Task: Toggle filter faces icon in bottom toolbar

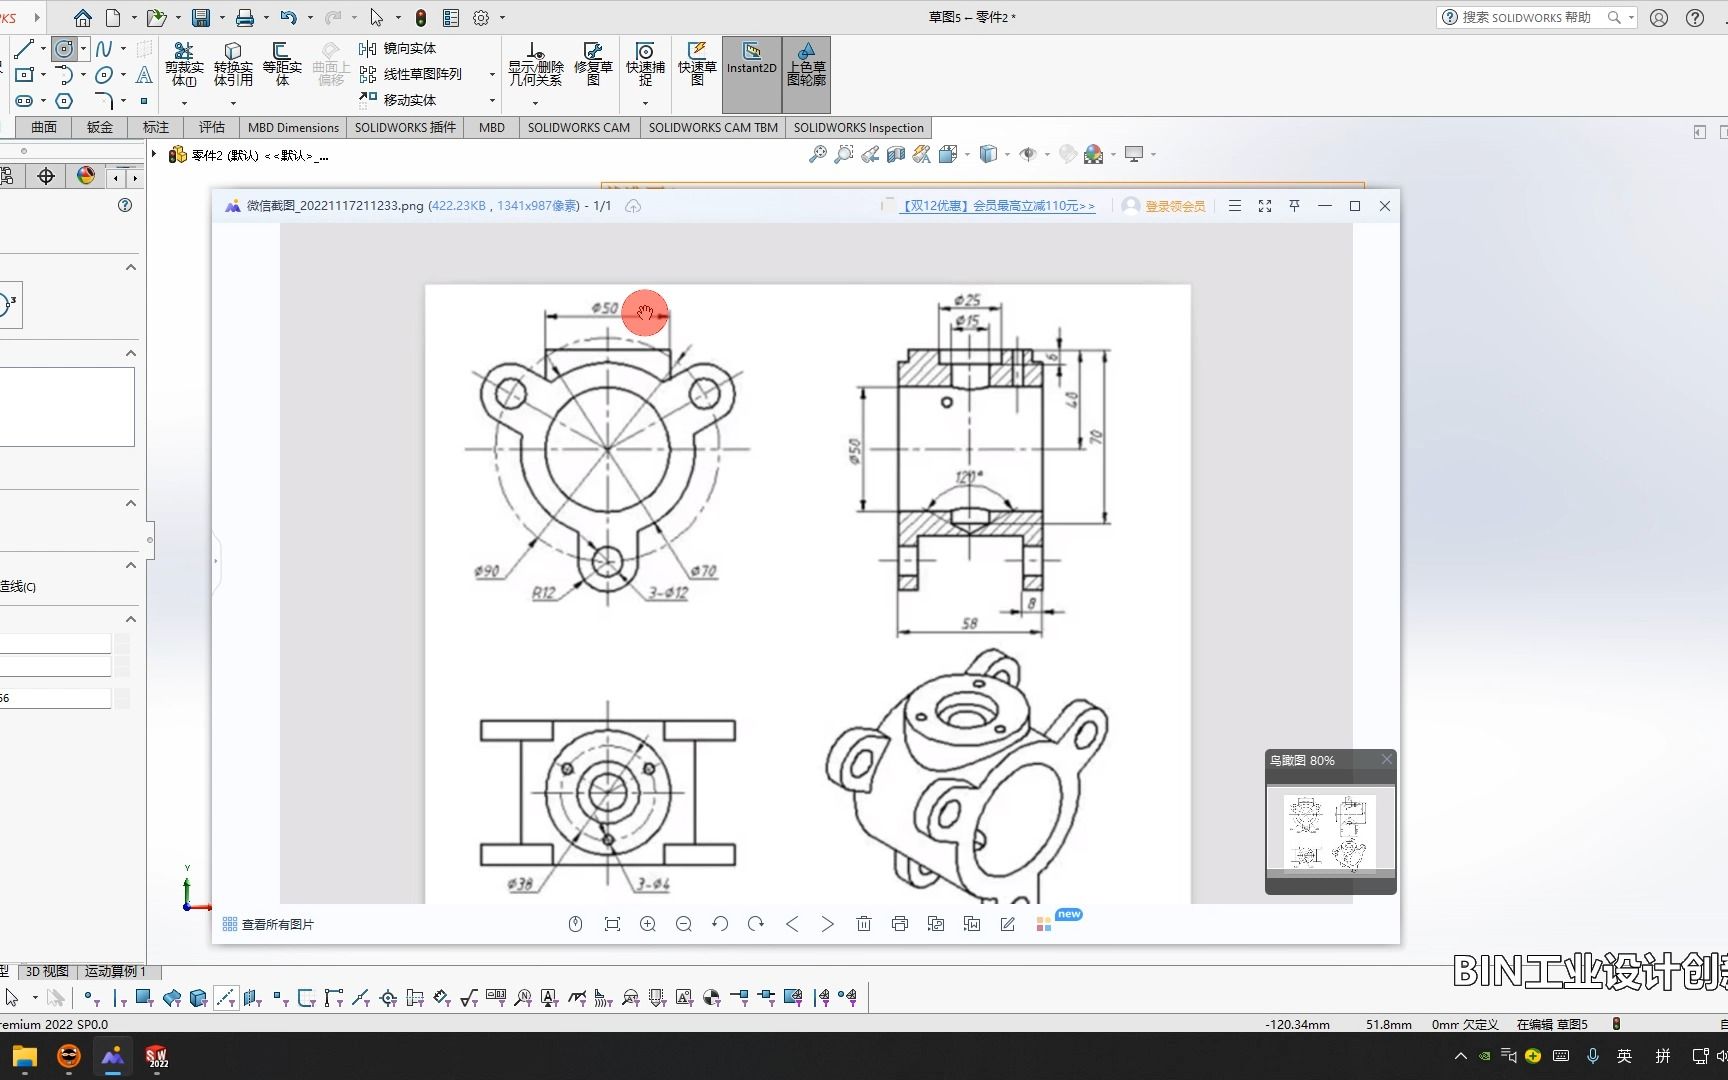Action: (143, 997)
